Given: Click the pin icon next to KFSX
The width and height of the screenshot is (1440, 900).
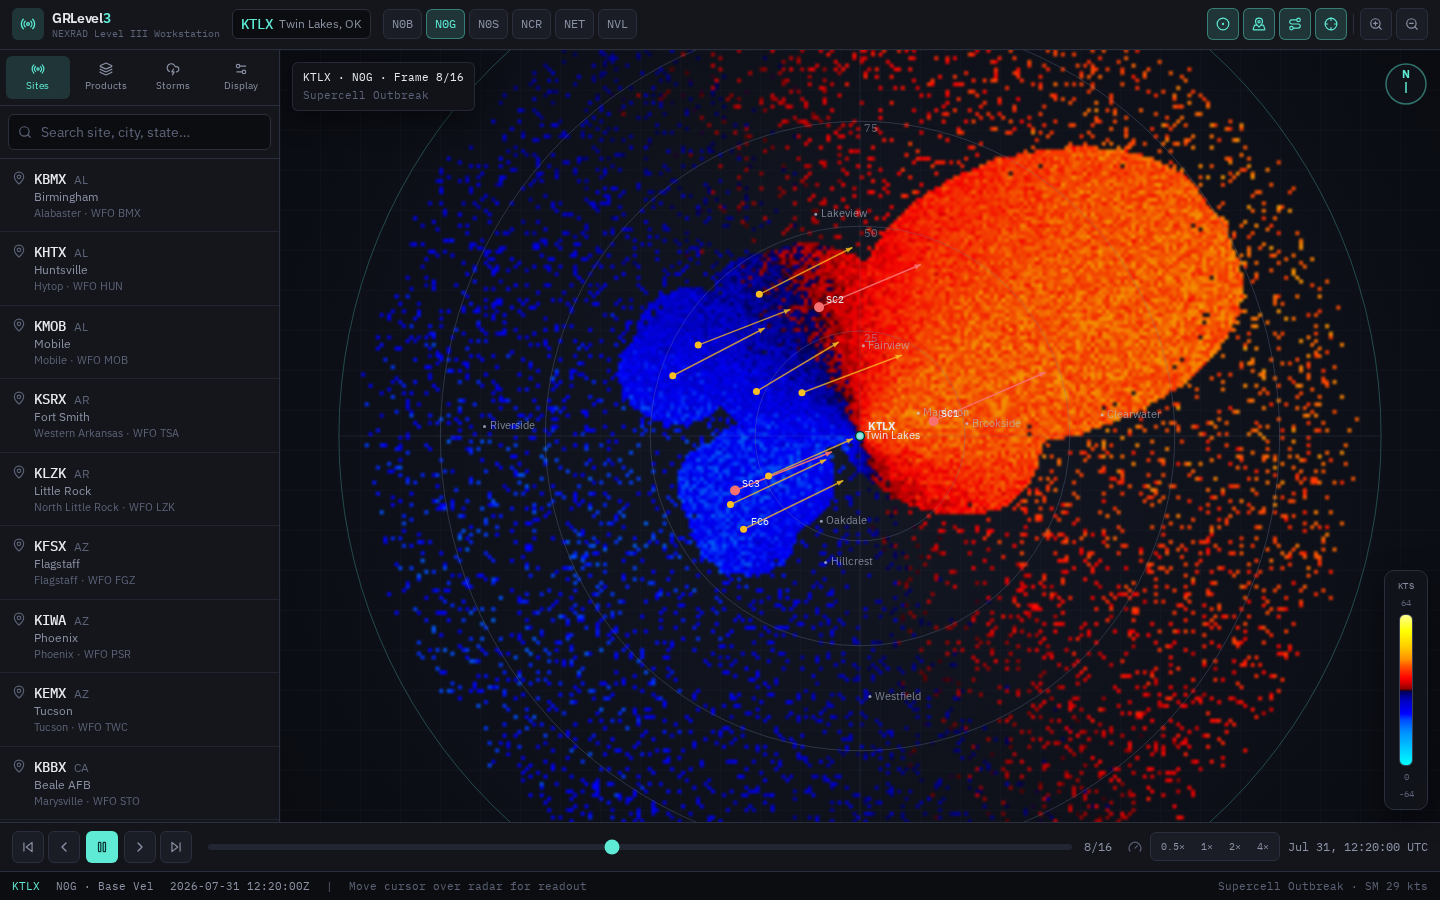Looking at the screenshot, I should coord(18,545).
